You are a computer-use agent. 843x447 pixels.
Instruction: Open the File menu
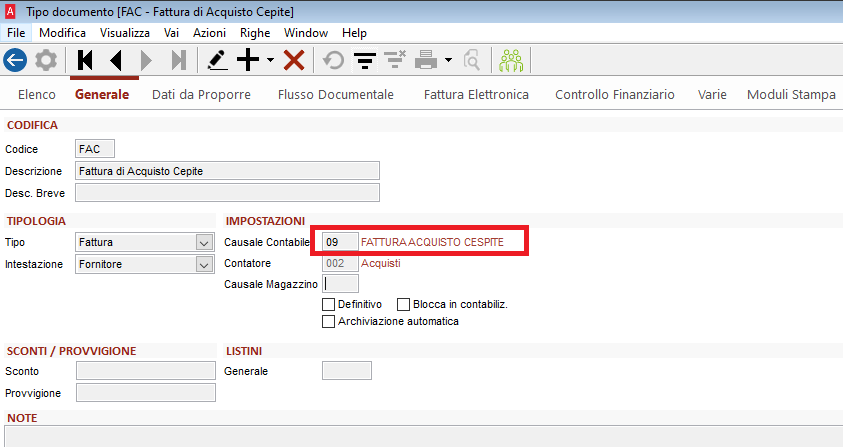click(x=16, y=33)
